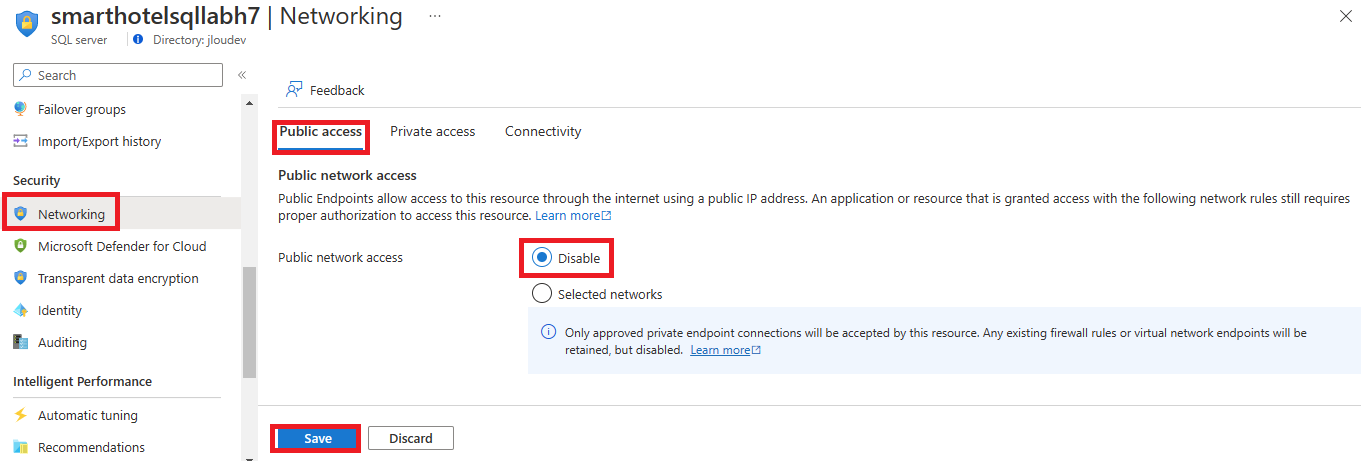
Task: Collapse the sidebar with double-chevron
Action: [x=242, y=75]
